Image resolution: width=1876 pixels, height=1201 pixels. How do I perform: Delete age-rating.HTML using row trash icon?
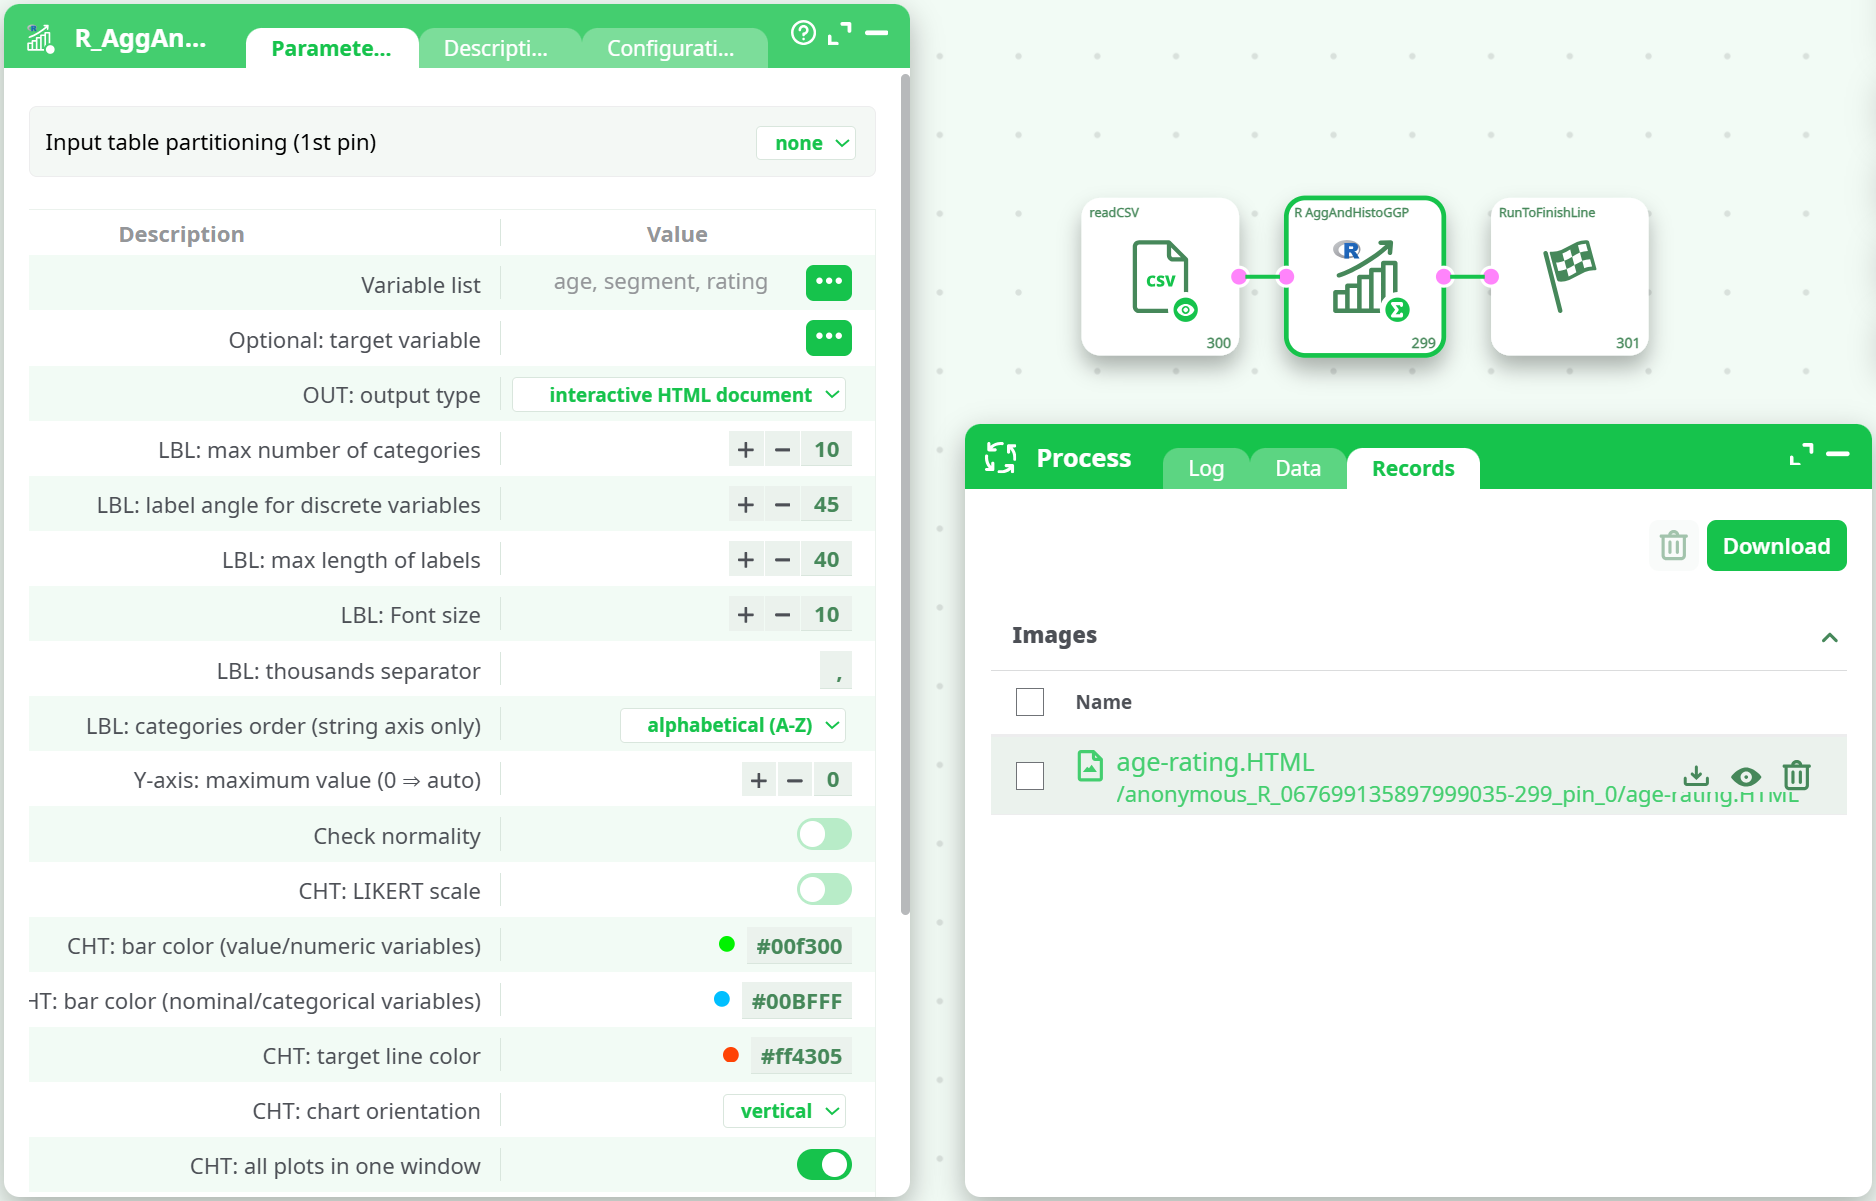(x=1796, y=776)
